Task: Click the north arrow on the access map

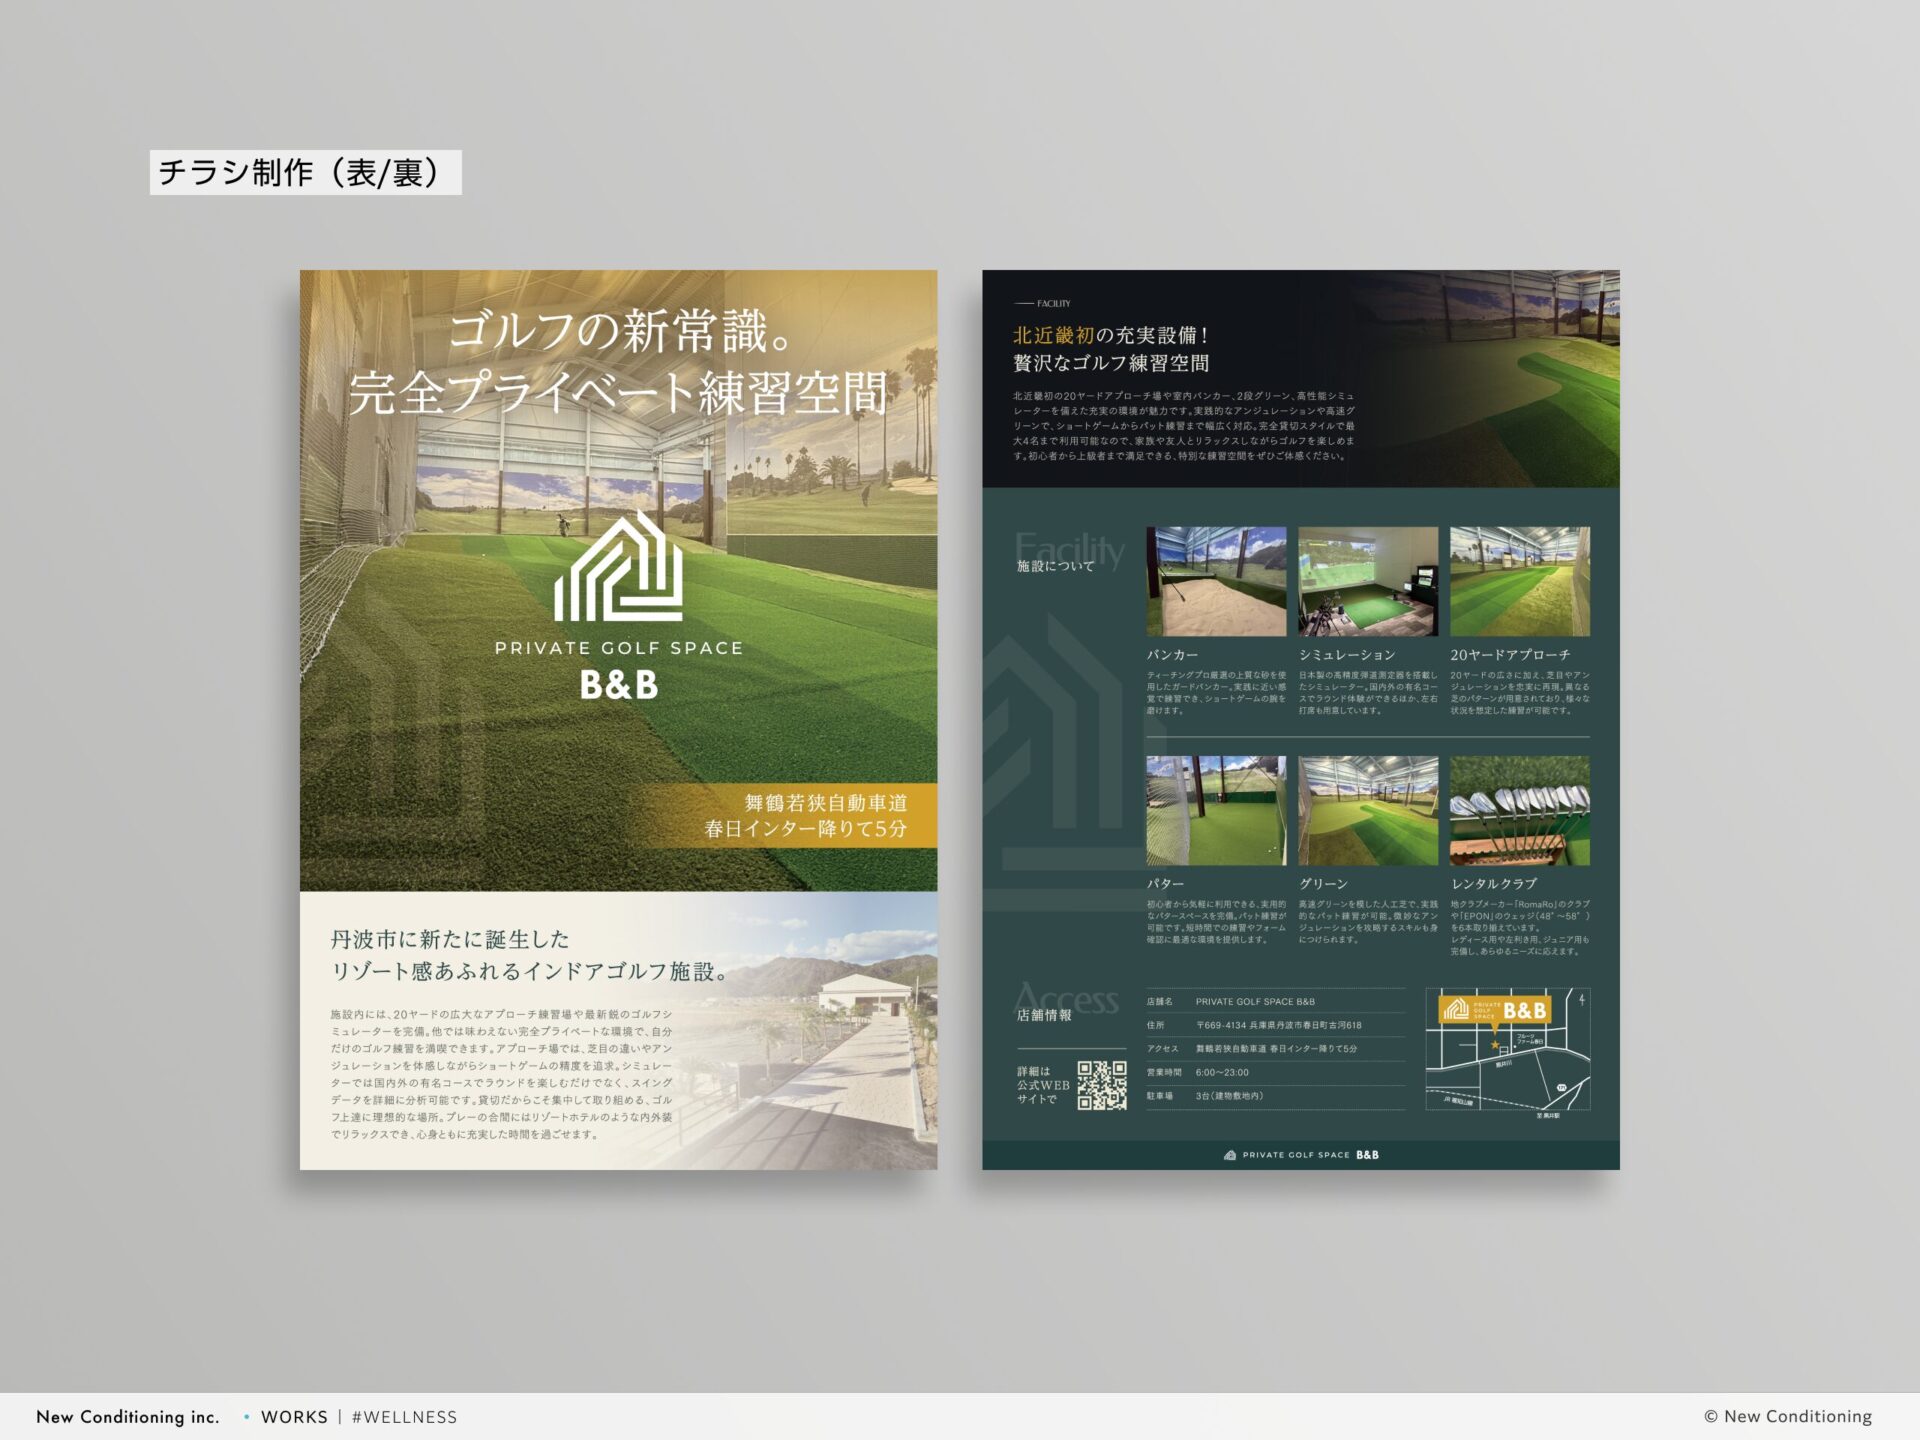Action: [1582, 999]
